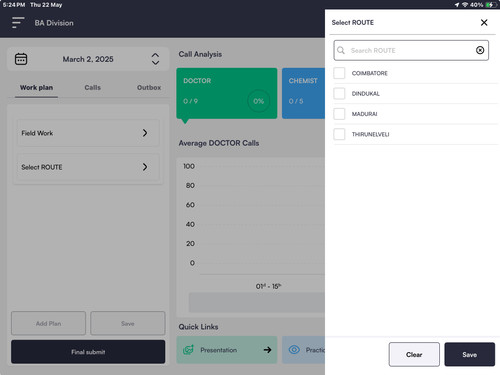Open the calendar date picker icon

[x=21, y=59]
